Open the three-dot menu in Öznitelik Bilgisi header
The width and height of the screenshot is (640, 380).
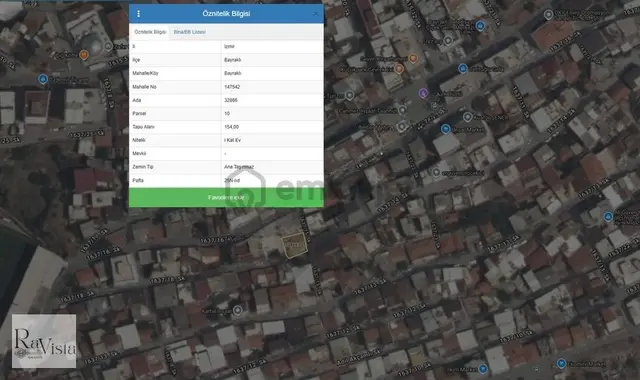[138, 13]
